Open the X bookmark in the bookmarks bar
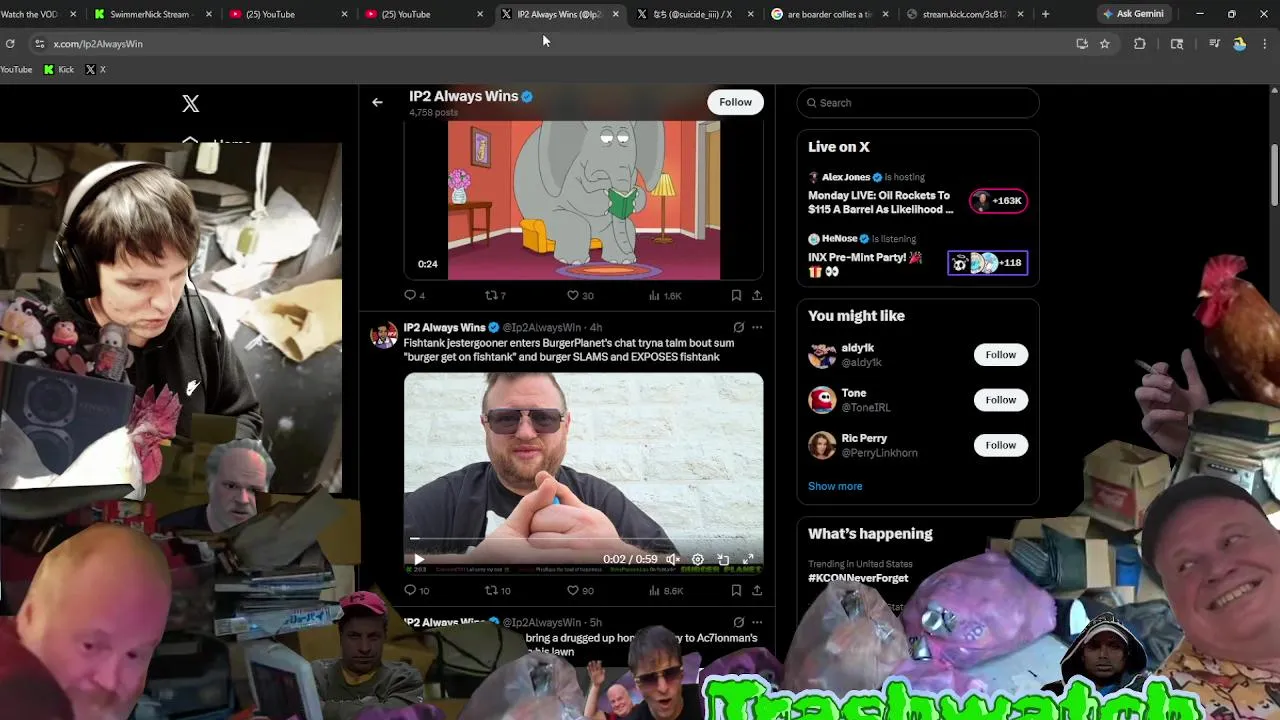Image resolution: width=1280 pixels, height=720 pixels. pos(96,70)
